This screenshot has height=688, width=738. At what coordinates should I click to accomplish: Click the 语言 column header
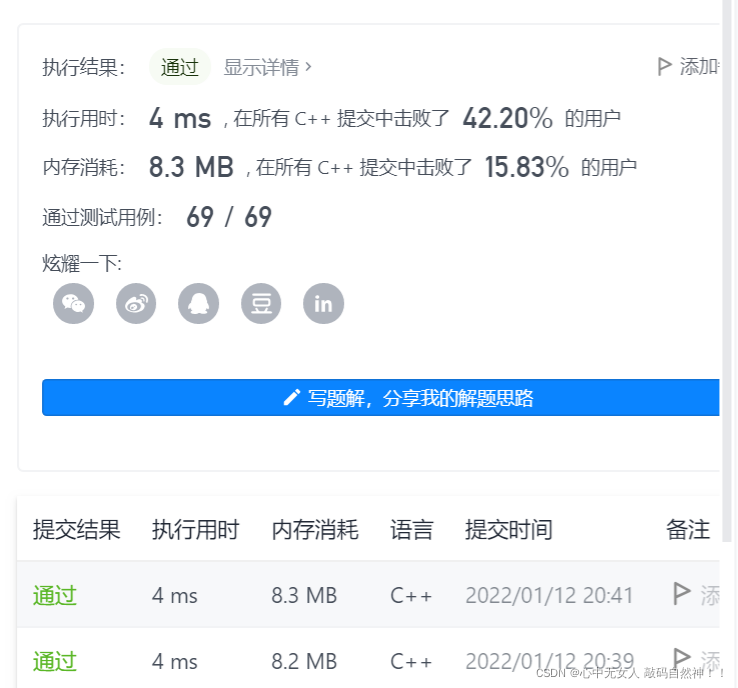(x=412, y=529)
